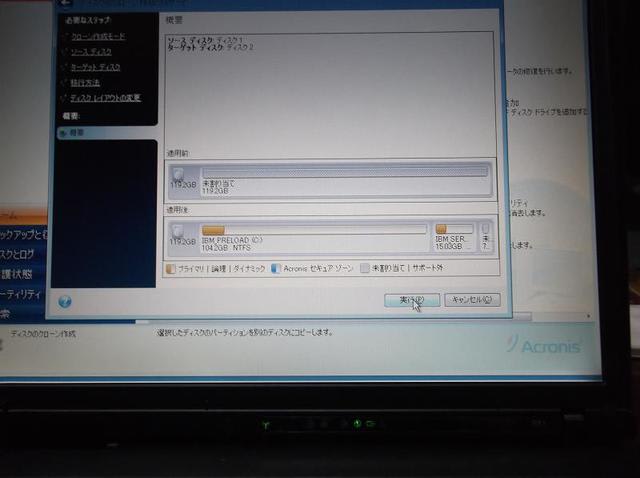Open the 移行方法 step link

pyautogui.click(x=85, y=82)
